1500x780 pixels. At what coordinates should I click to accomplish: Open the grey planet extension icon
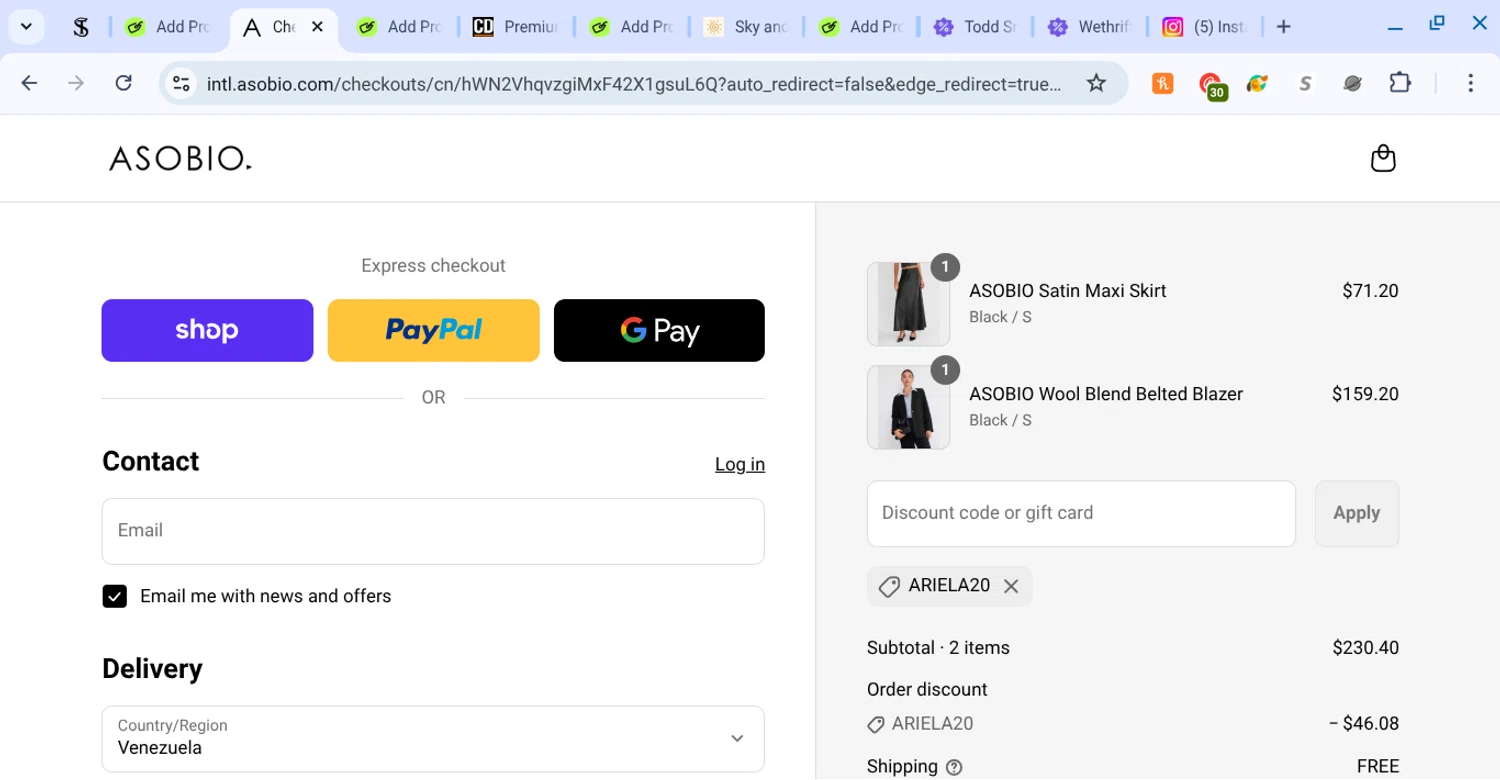coord(1352,83)
